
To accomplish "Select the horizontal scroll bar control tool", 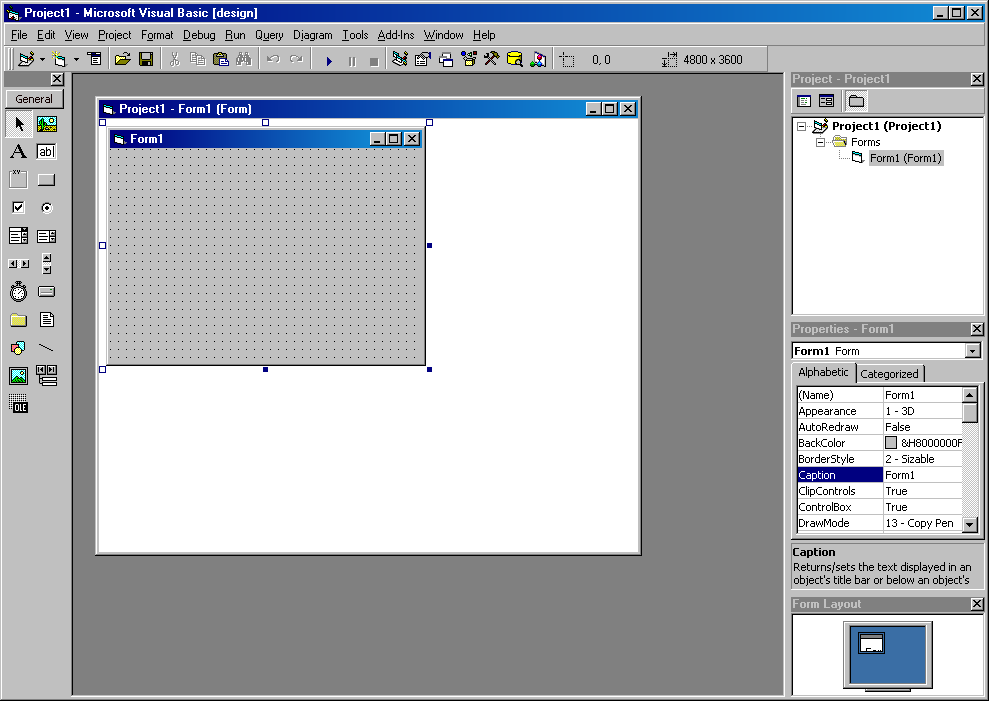I will [19, 264].
